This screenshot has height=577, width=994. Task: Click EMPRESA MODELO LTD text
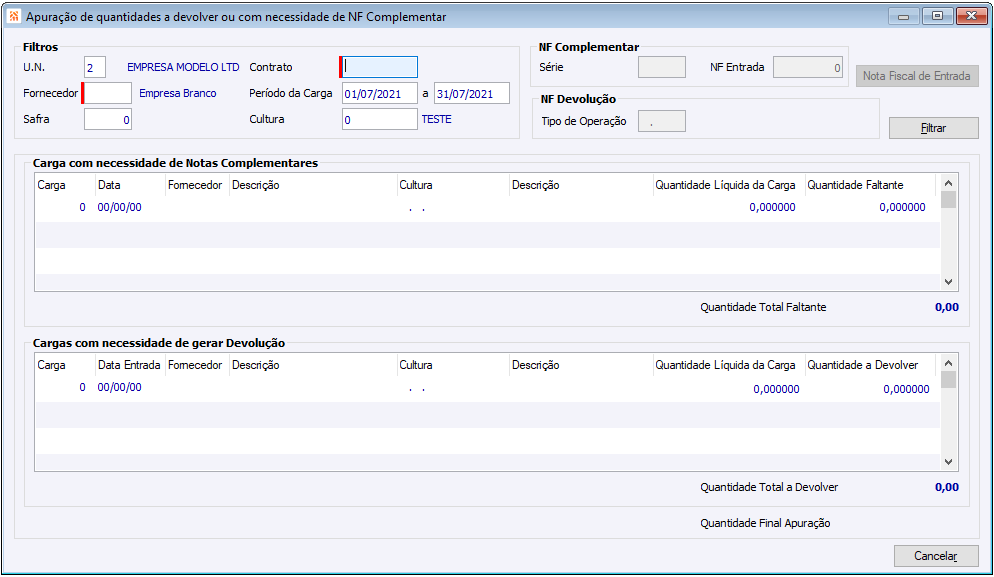[183, 67]
